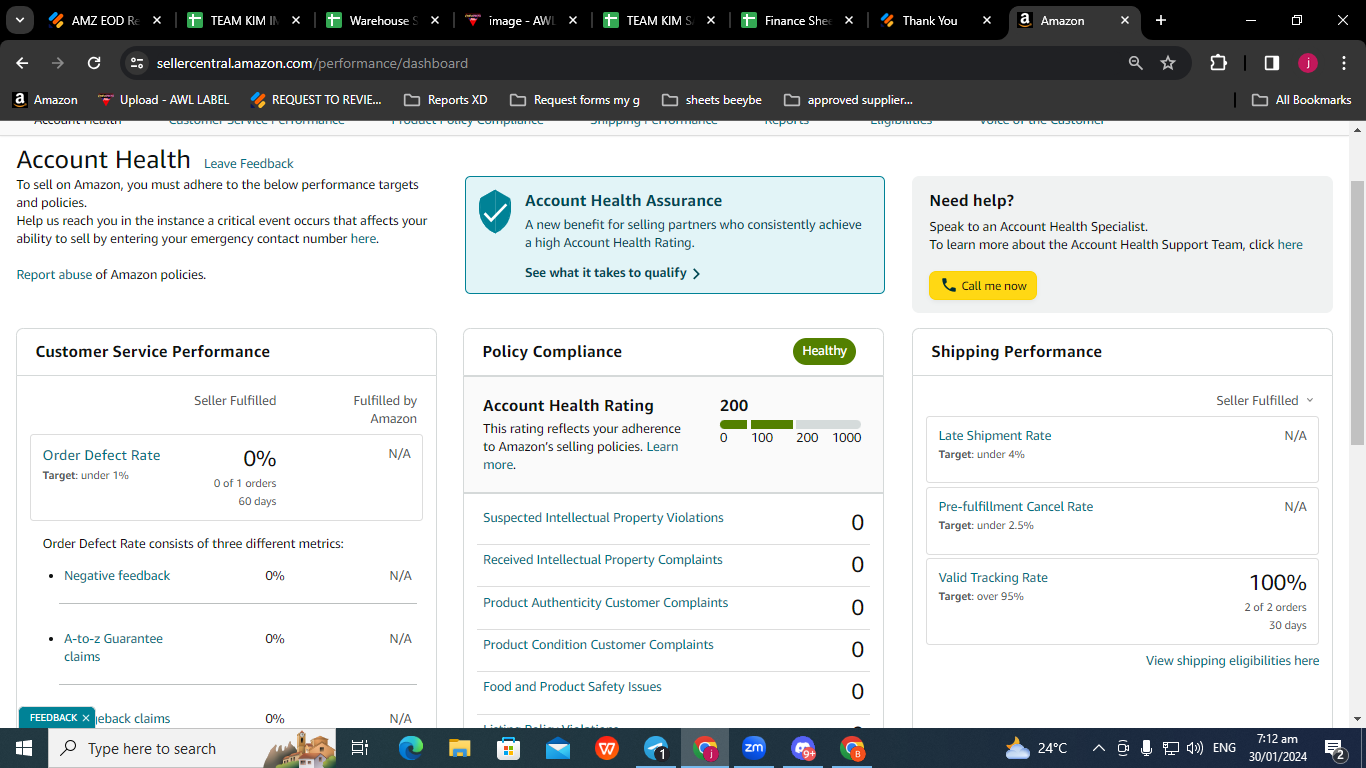The height and width of the screenshot is (768, 1366).
Task: Click the Account Health Rating progress bar
Action: tap(790, 425)
